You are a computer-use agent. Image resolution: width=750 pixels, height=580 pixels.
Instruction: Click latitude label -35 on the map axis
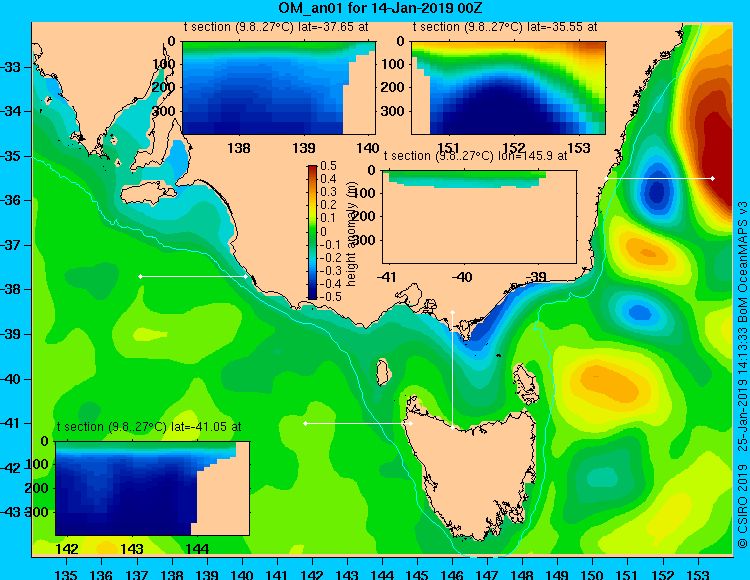(x=11, y=156)
